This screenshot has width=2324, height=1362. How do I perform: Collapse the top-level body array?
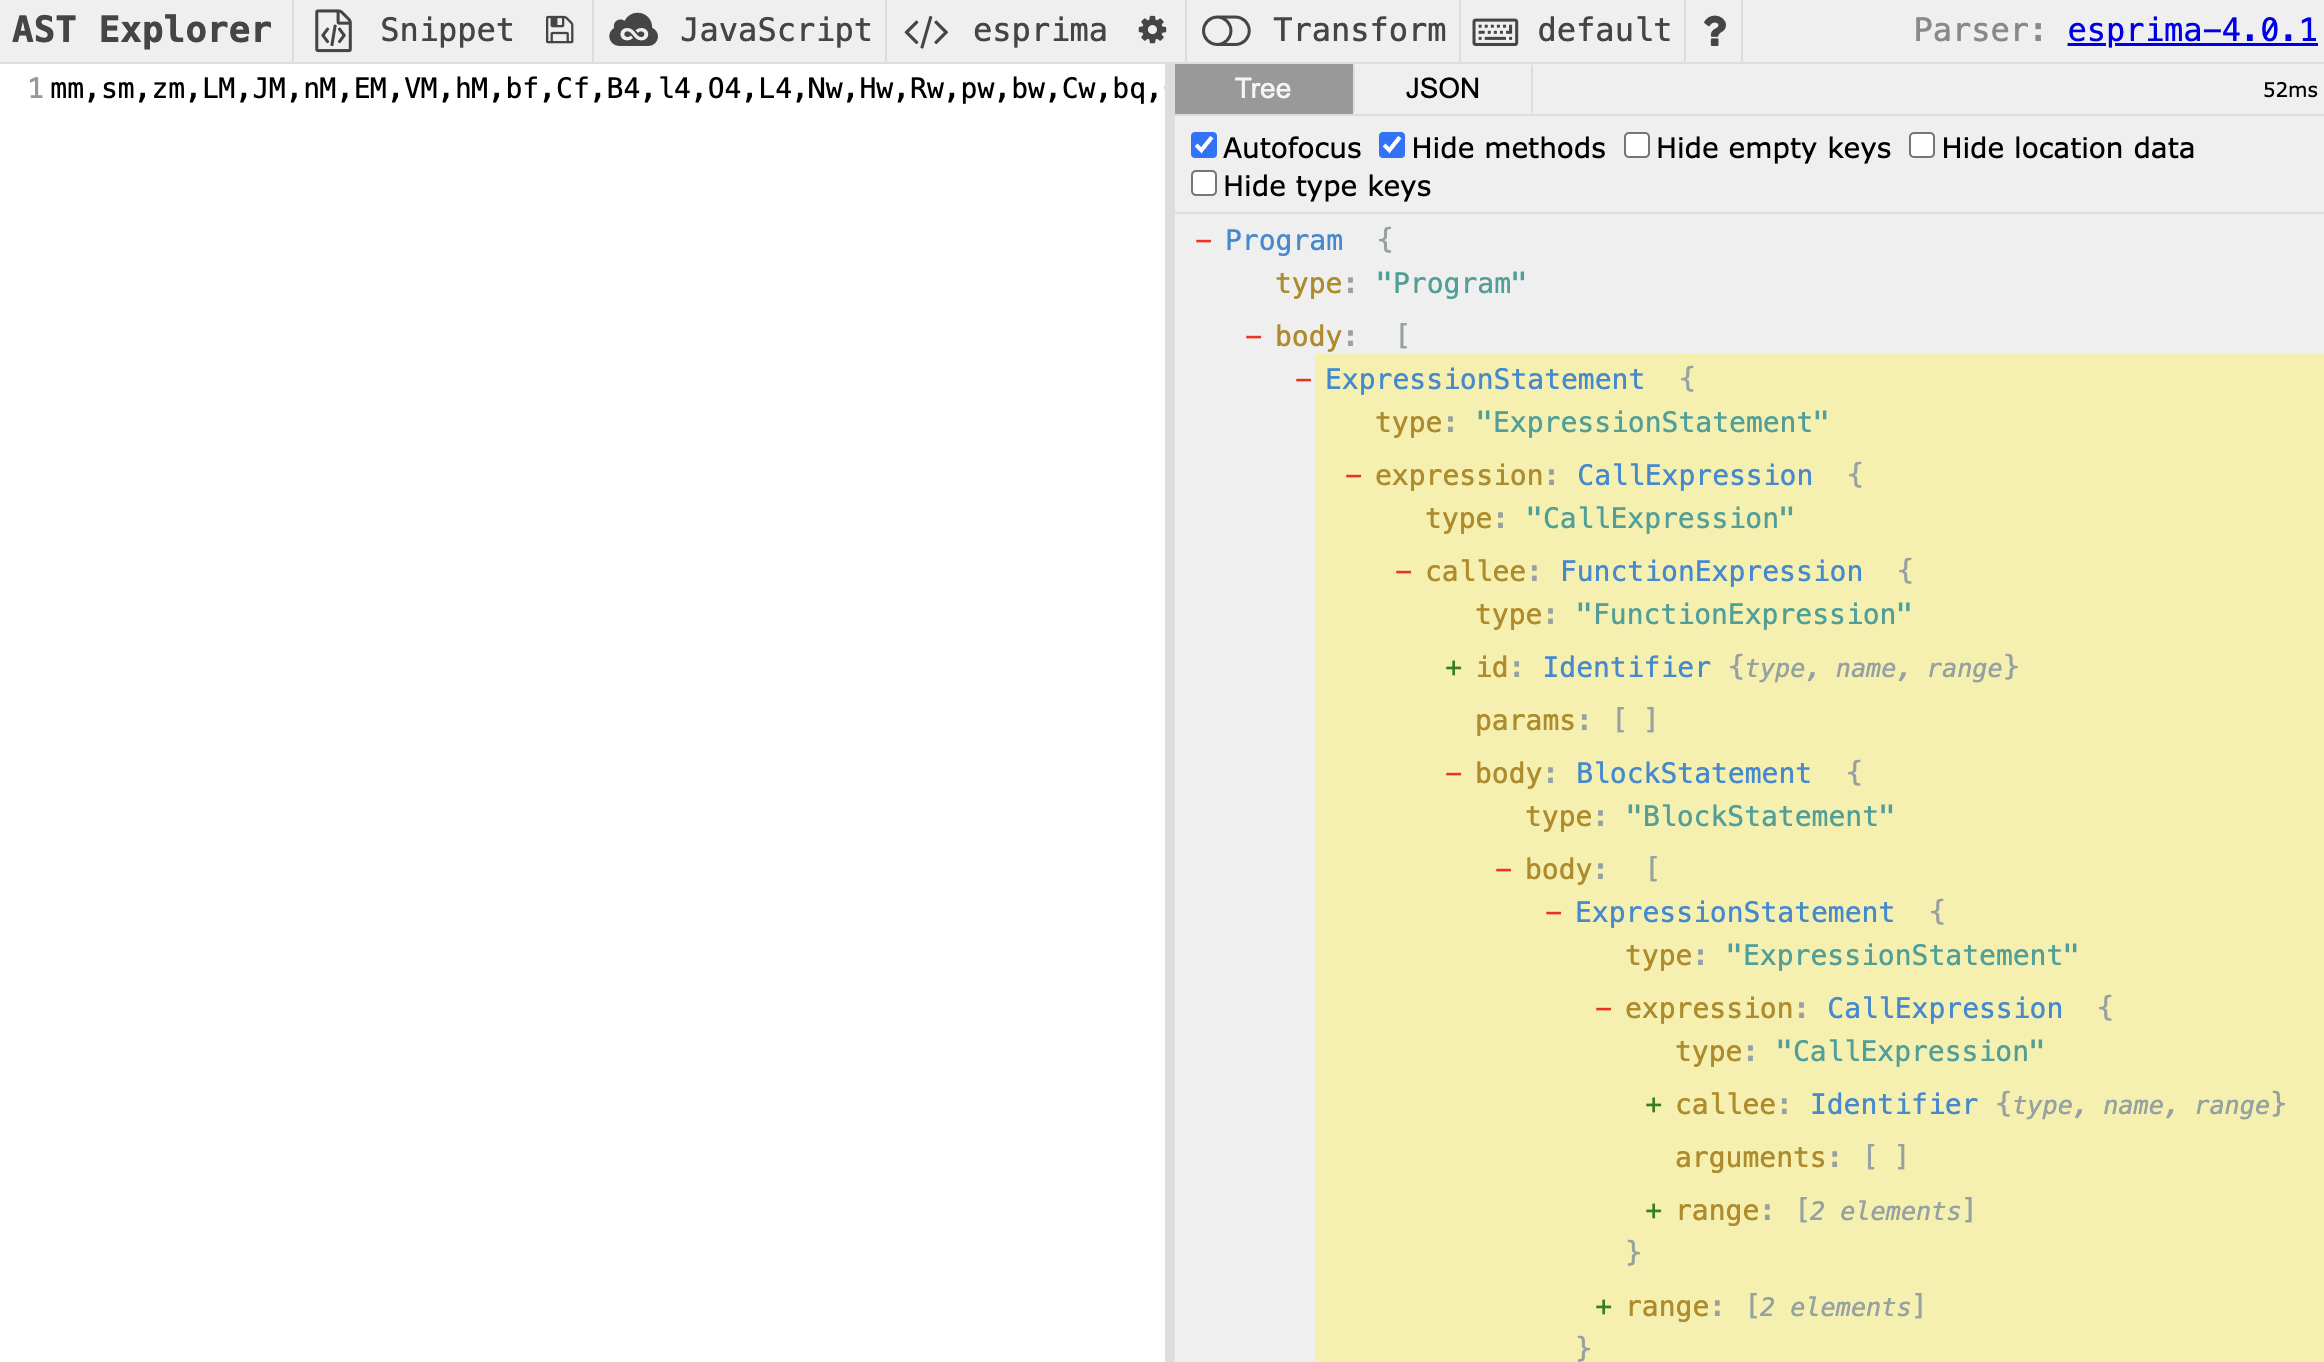[x=1253, y=337]
